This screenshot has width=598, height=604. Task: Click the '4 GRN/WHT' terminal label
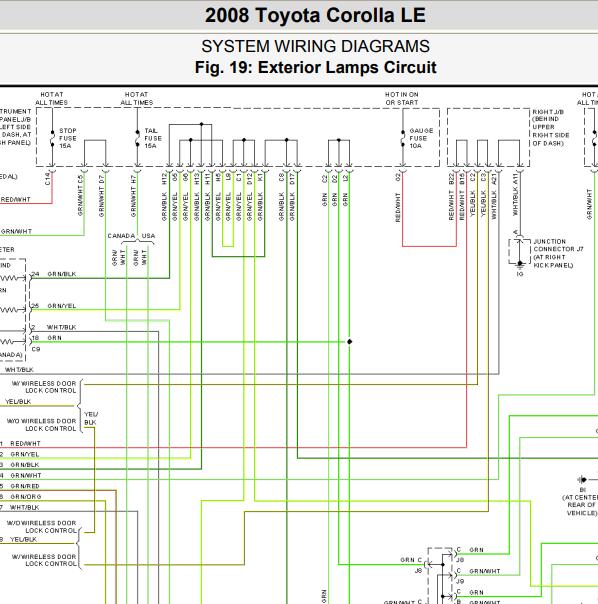point(20,476)
